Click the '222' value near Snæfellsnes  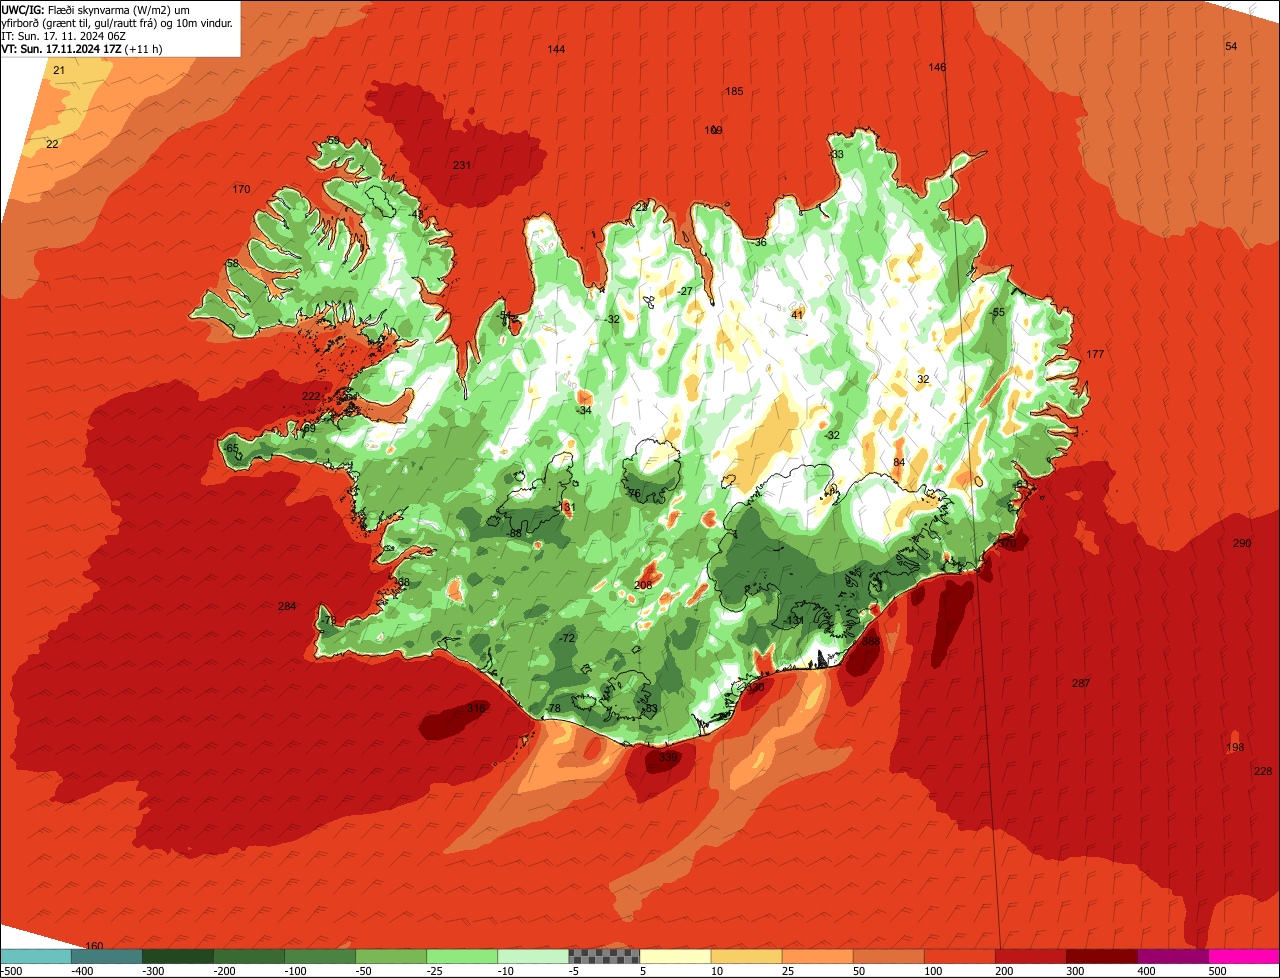click(311, 396)
